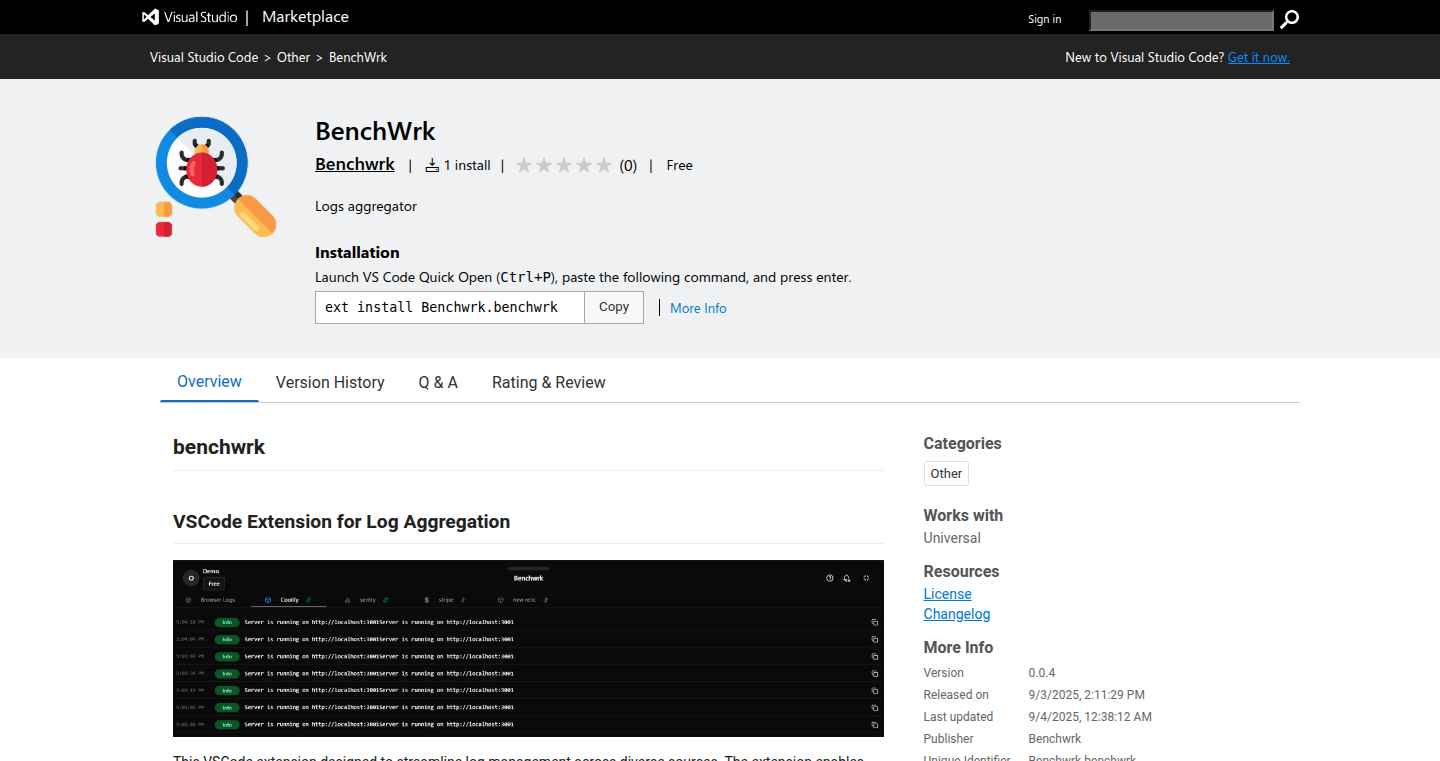Open the More Info link

coord(698,308)
